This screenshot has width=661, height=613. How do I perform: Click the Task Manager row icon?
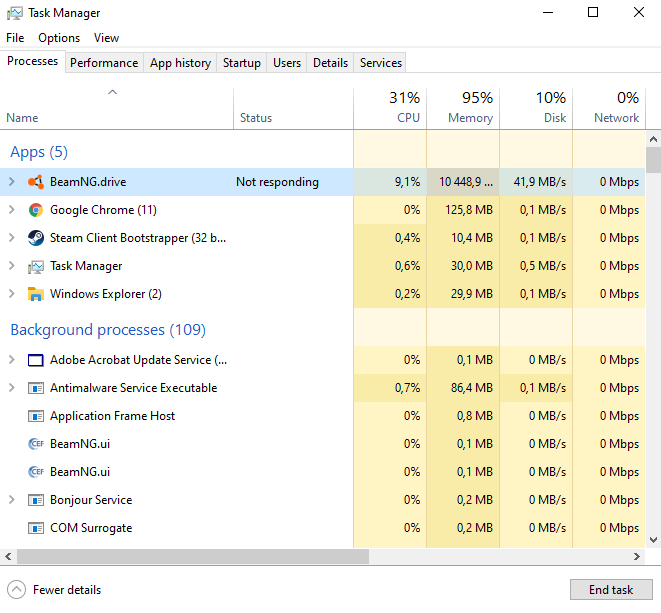[36, 266]
